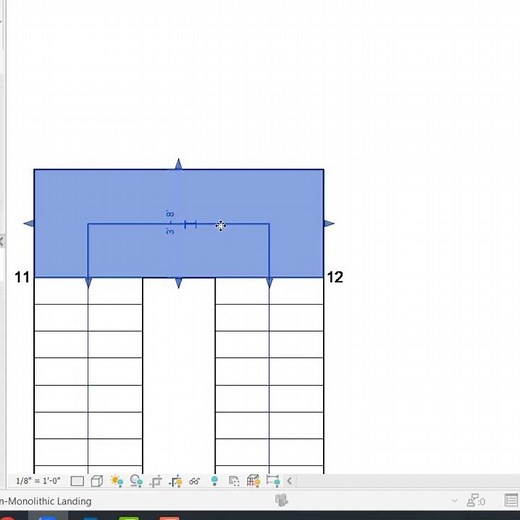The width and height of the screenshot is (520, 520).
Task: Toggle the Sun Path setting
Action: coord(117,481)
